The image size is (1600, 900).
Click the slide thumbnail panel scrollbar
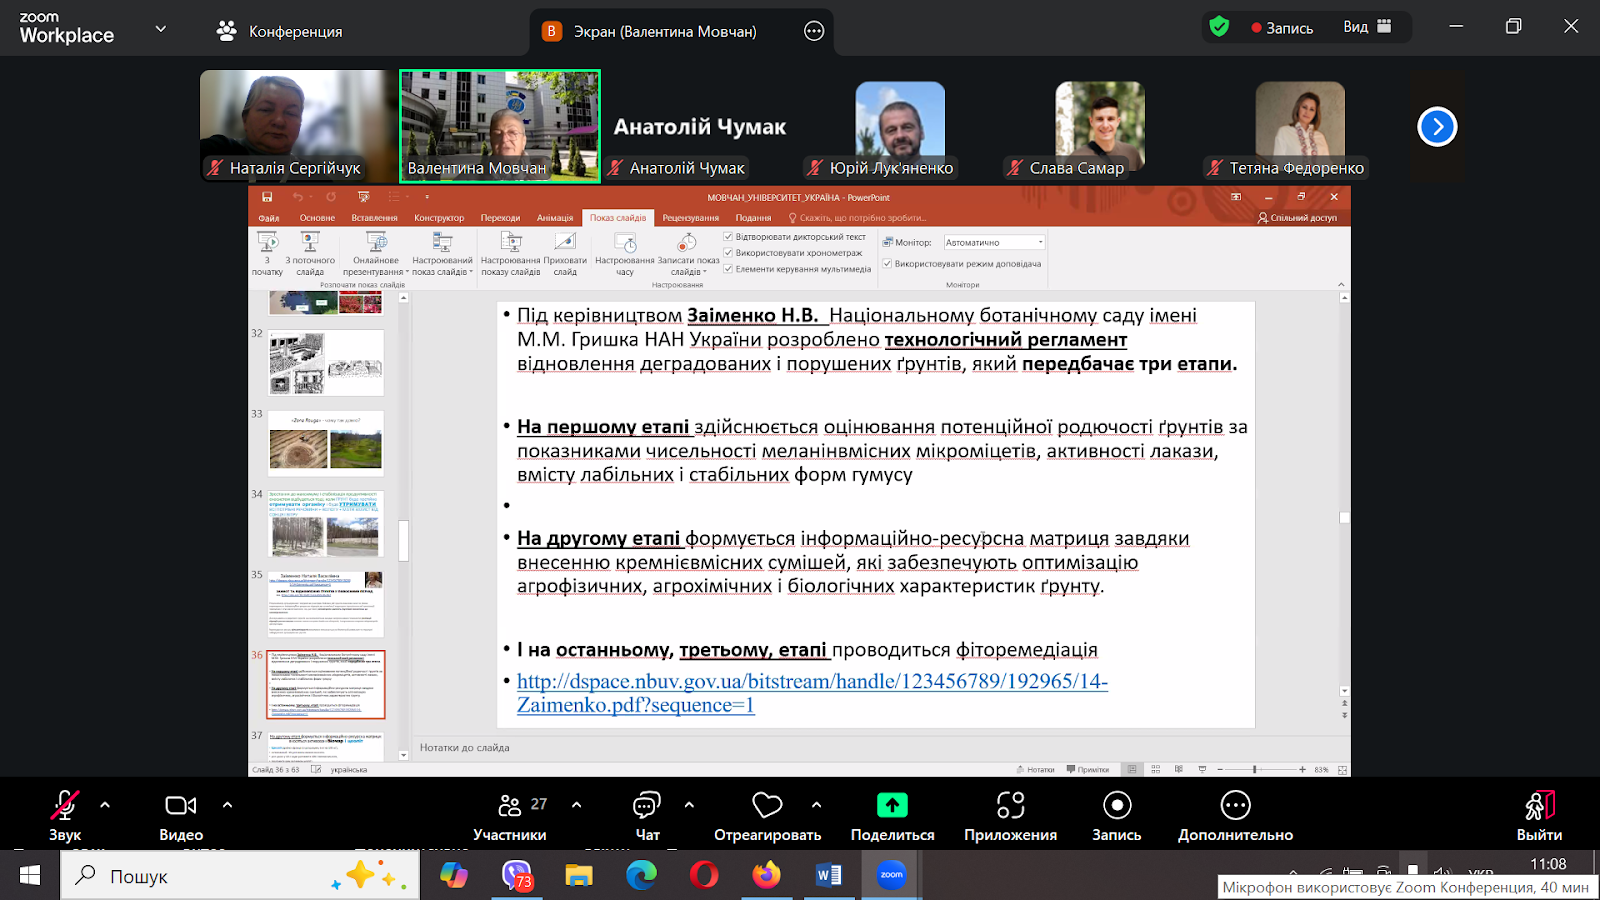(404, 540)
